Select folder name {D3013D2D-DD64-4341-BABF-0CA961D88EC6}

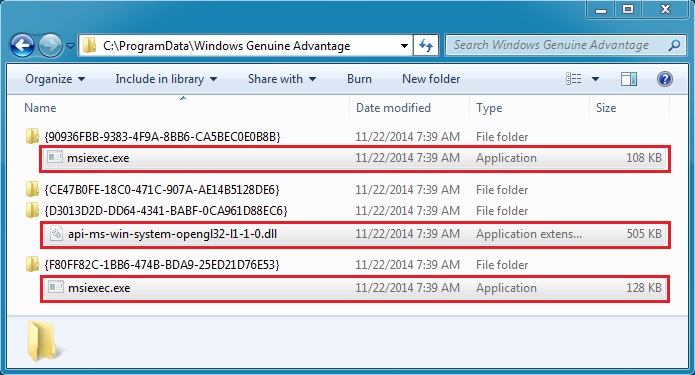pyautogui.click(x=166, y=211)
